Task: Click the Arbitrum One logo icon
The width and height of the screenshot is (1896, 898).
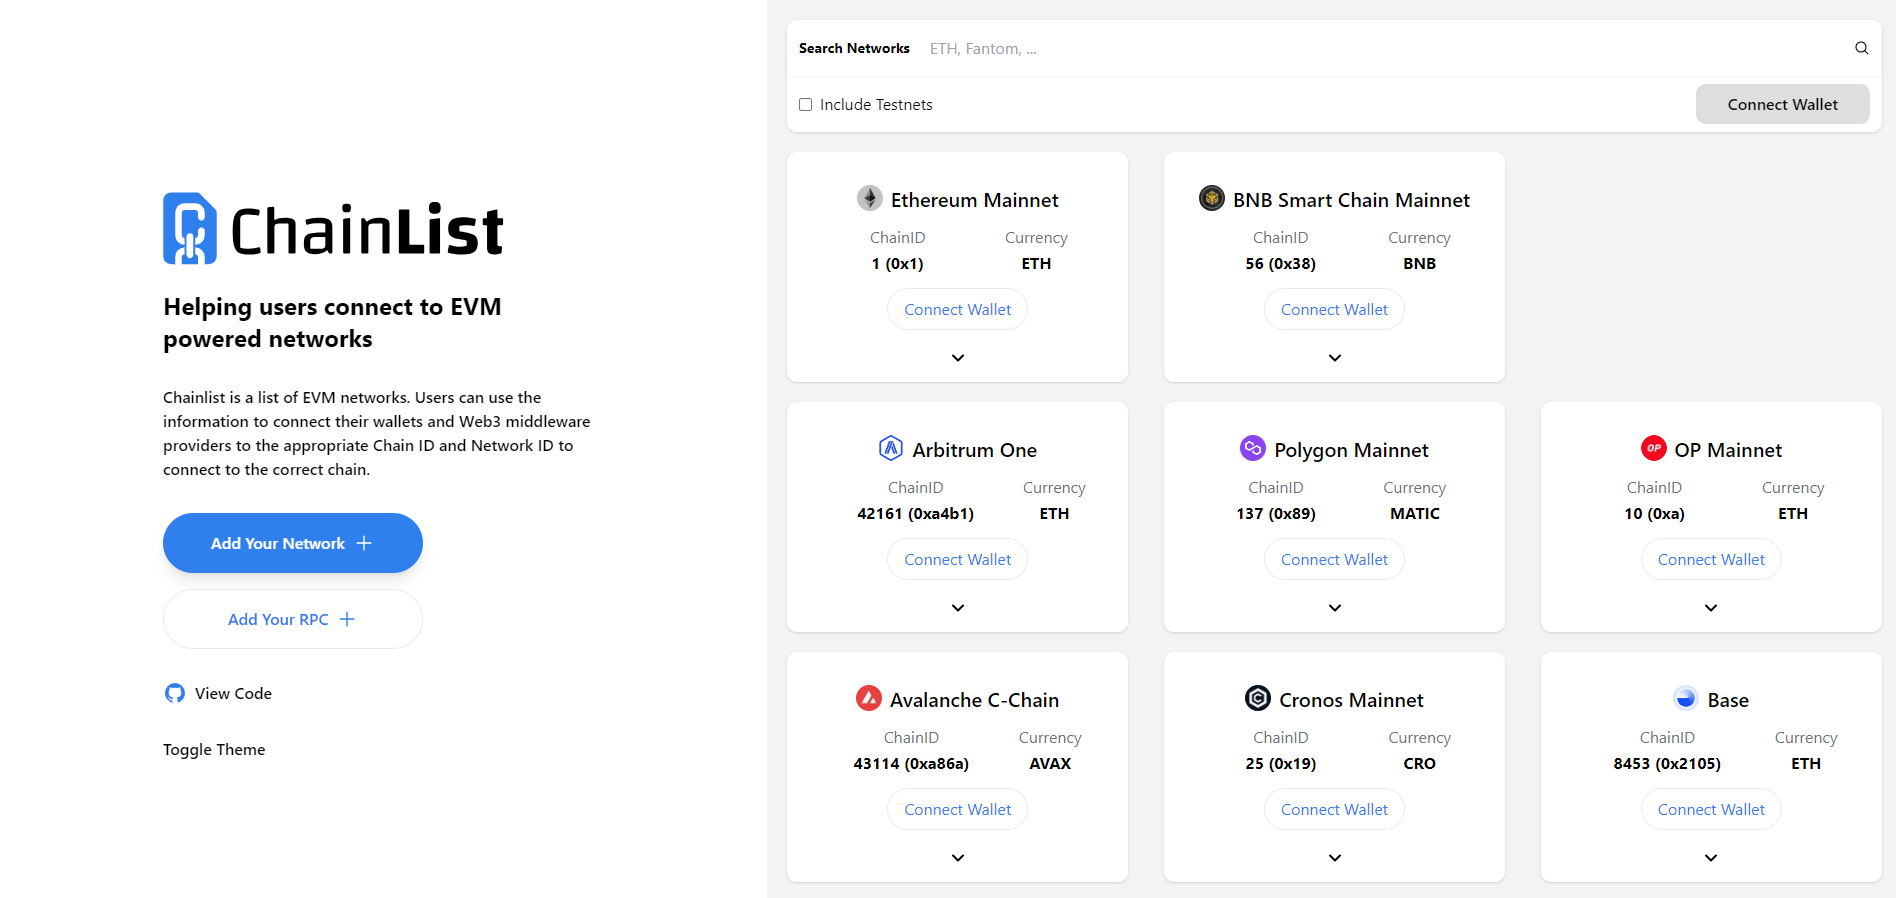Action: tap(891, 448)
